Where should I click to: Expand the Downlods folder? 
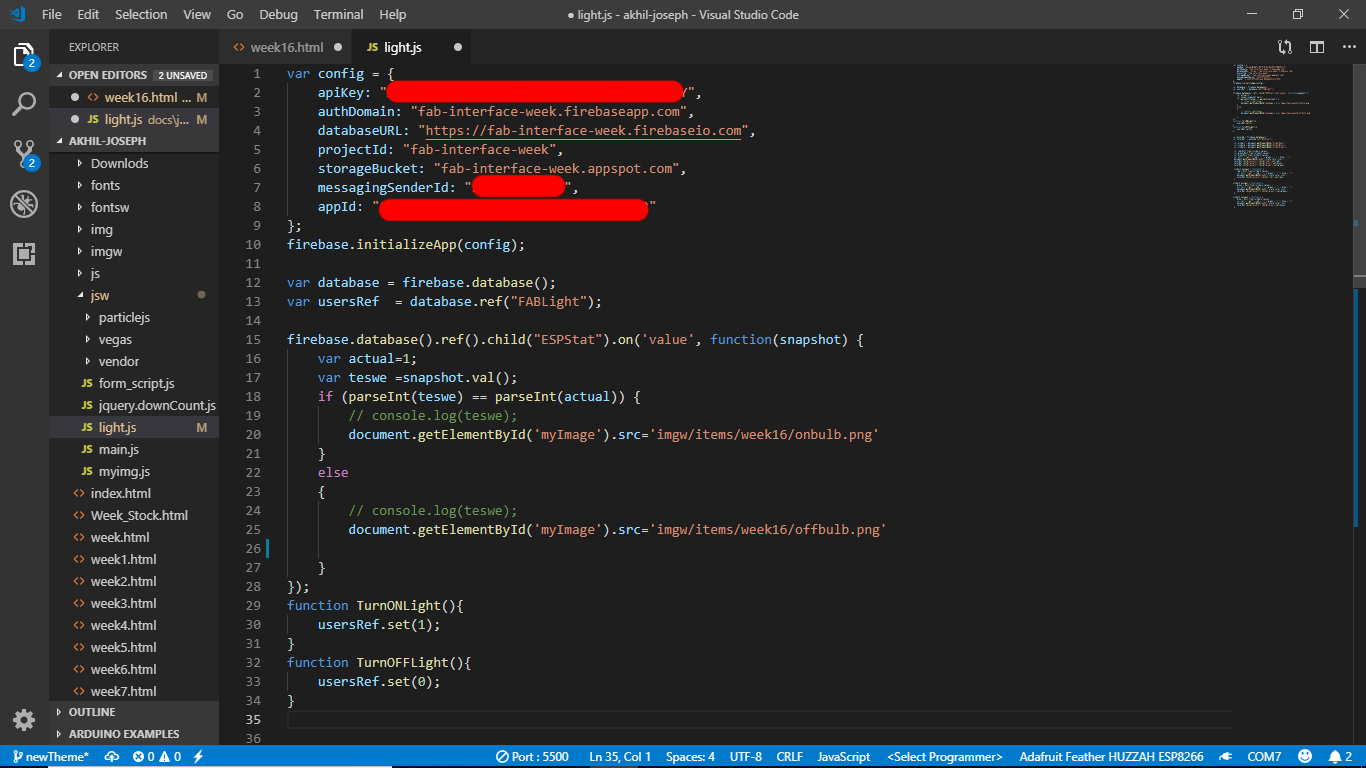[134, 163]
